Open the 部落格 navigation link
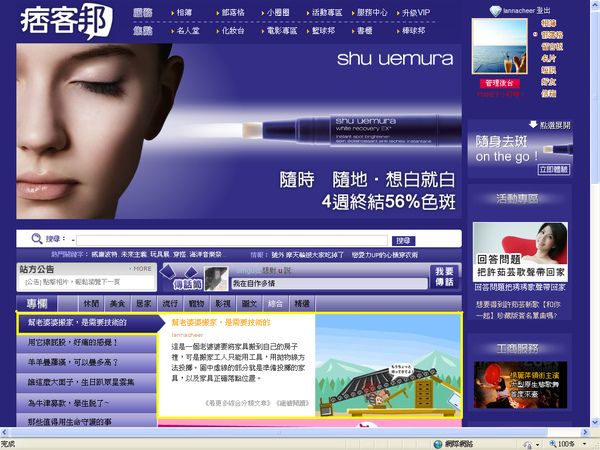 click(x=233, y=13)
